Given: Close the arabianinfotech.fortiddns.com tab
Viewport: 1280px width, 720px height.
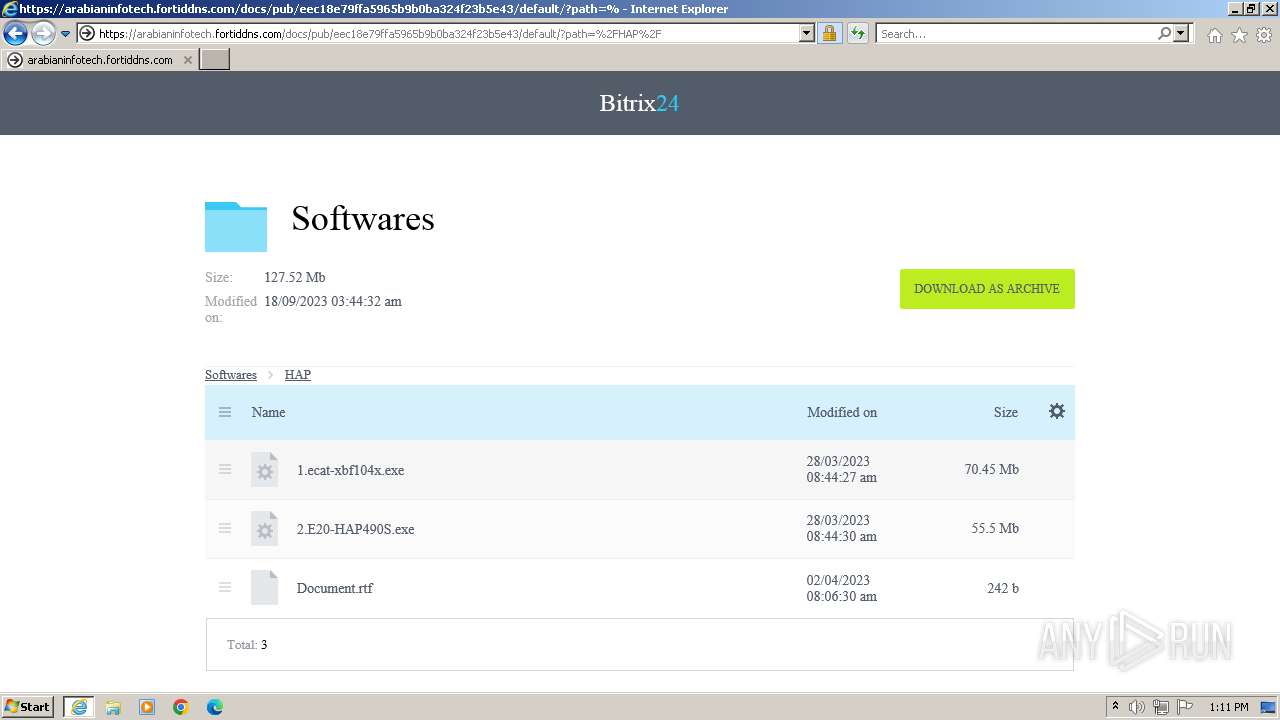Looking at the screenshot, I should point(188,60).
